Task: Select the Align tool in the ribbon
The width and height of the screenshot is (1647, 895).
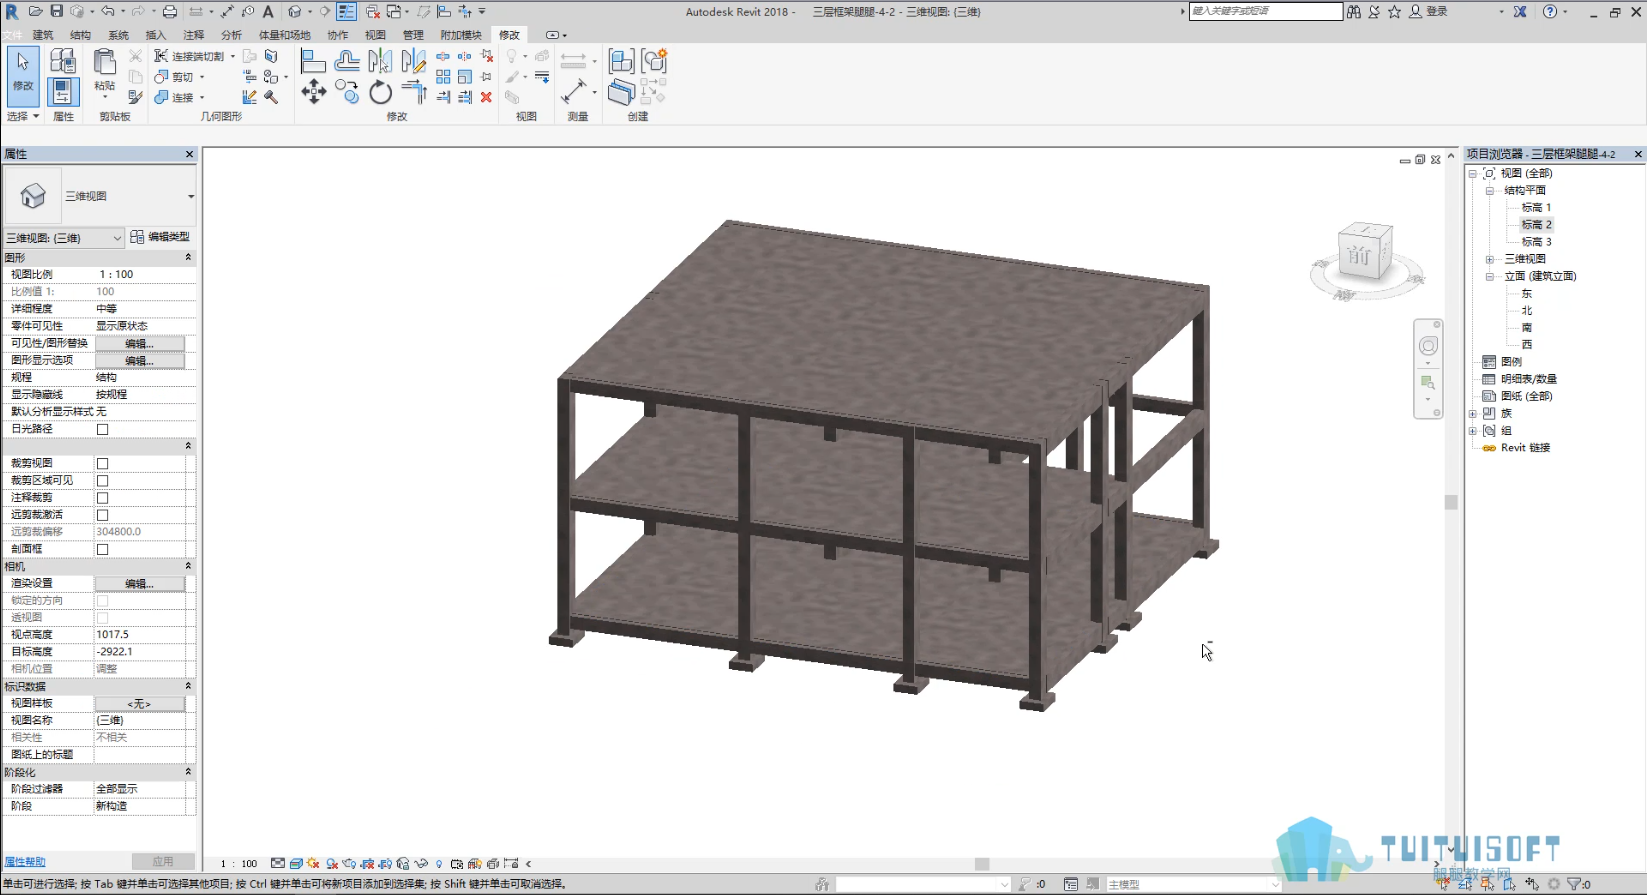Action: (313, 61)
